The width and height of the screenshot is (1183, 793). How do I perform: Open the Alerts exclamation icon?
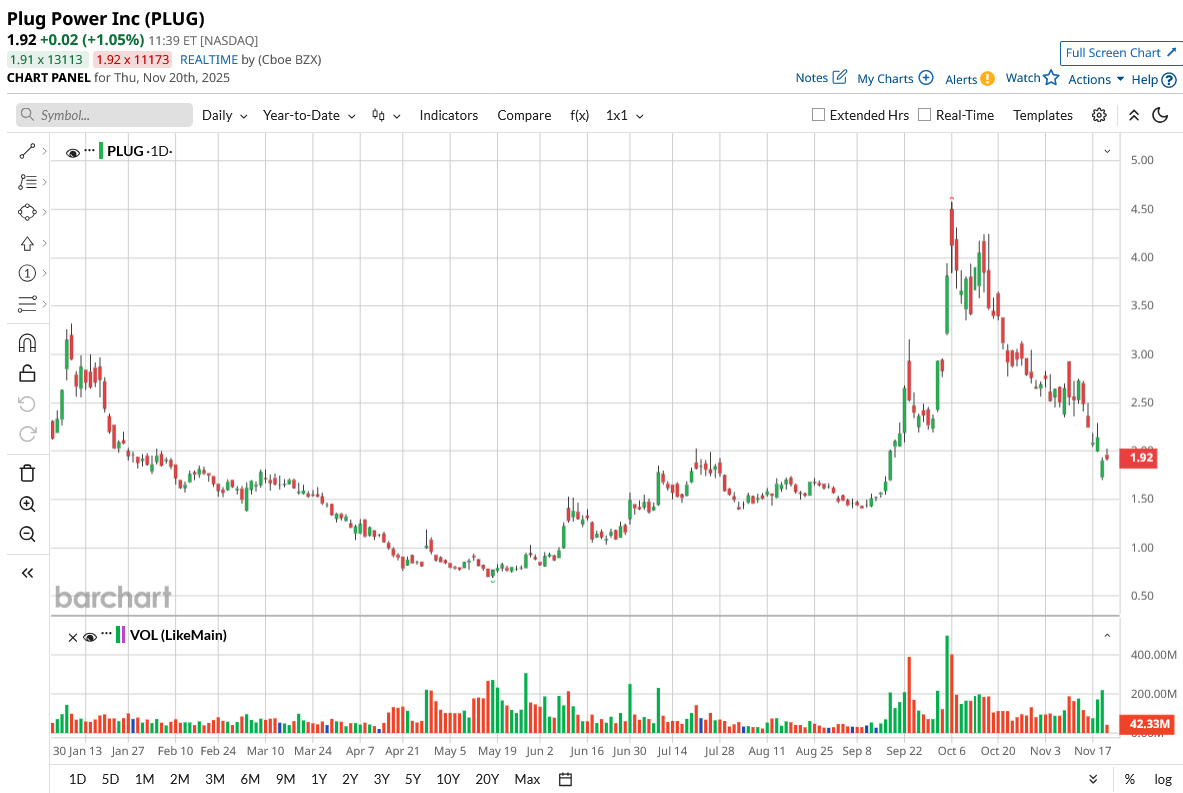988,78
